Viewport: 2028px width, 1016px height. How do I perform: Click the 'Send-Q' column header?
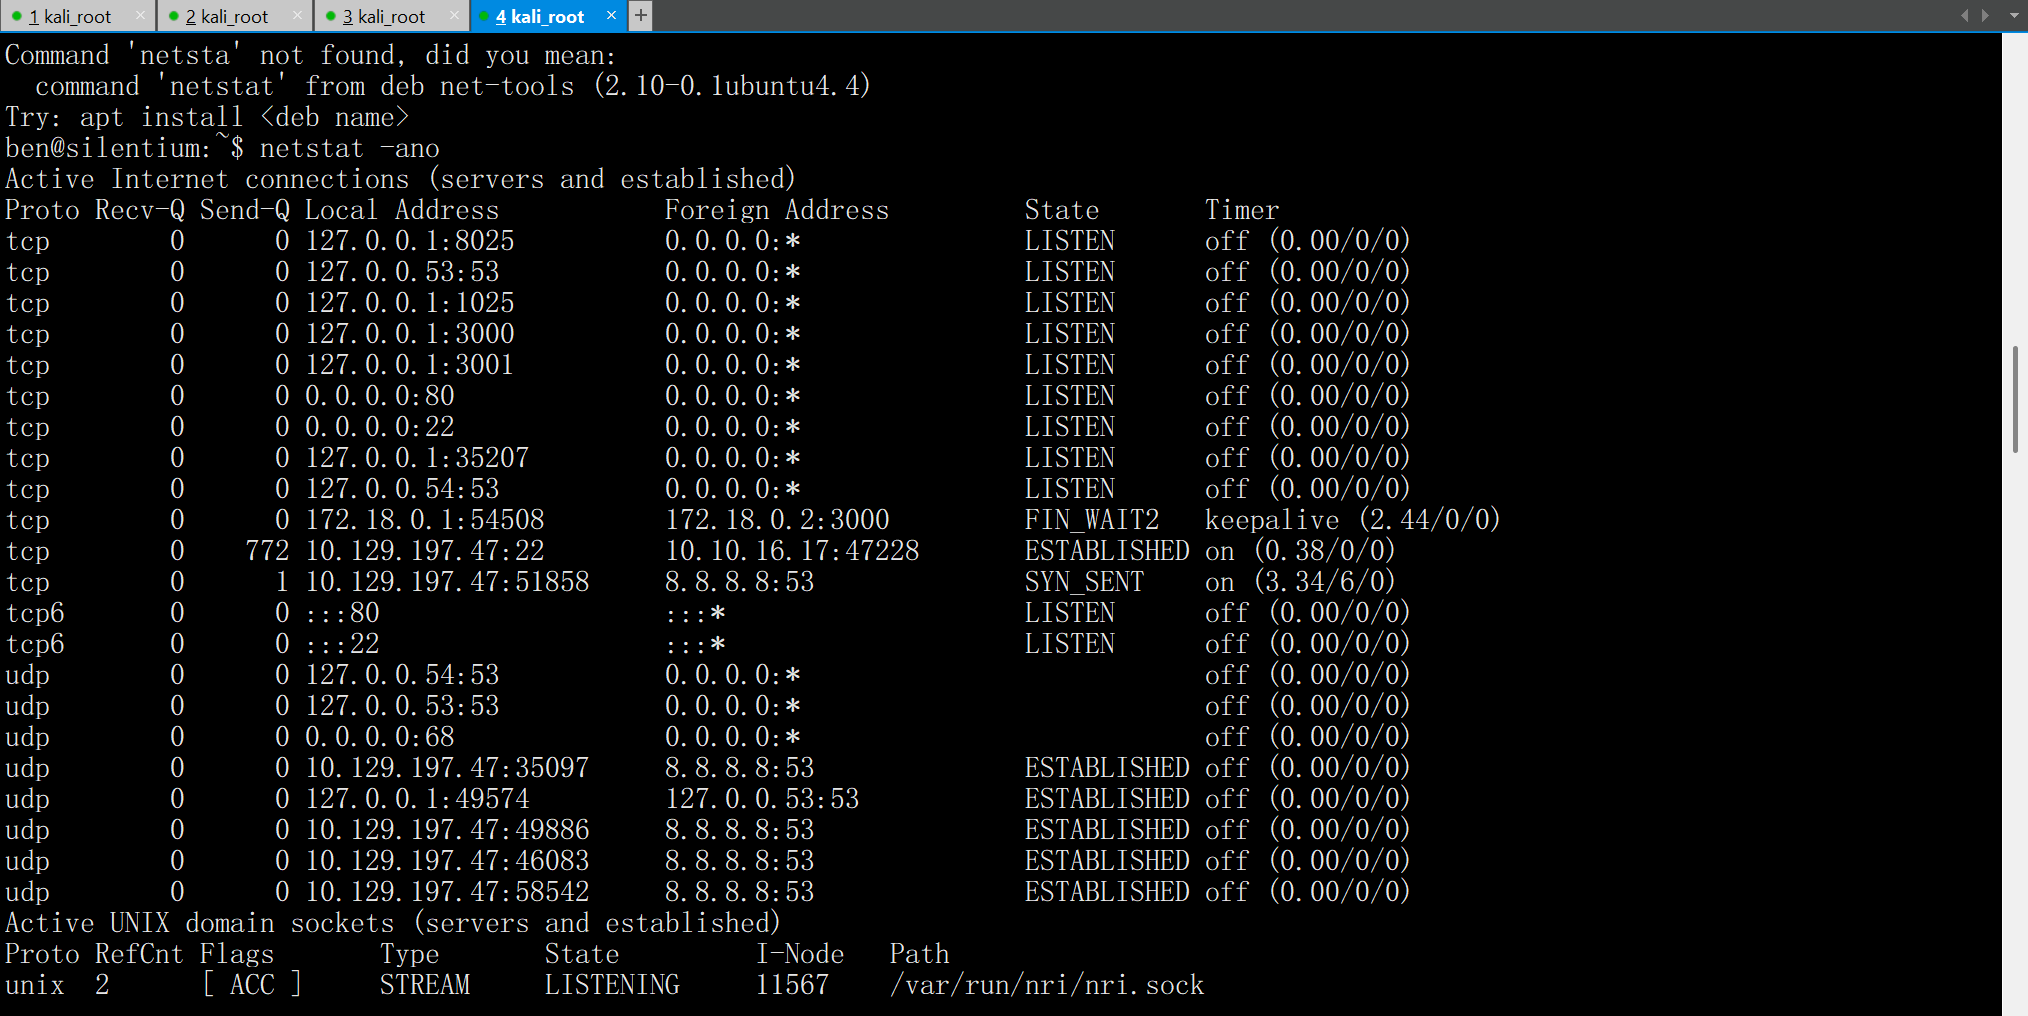tap(244, 210)
